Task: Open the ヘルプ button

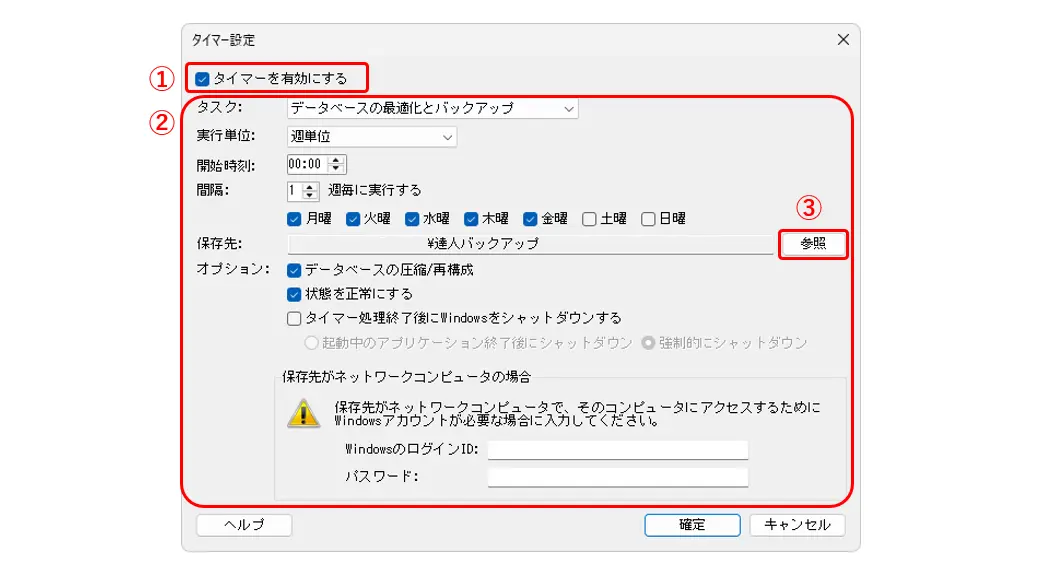Action: click(244, 525)
